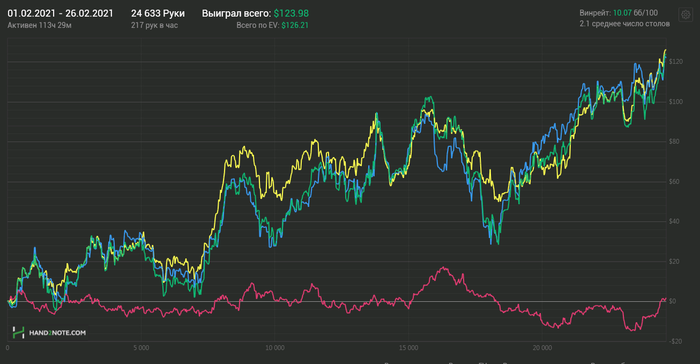Click the $60 y-axis label
The image size is (700, 364).
[x=674, y=181]
